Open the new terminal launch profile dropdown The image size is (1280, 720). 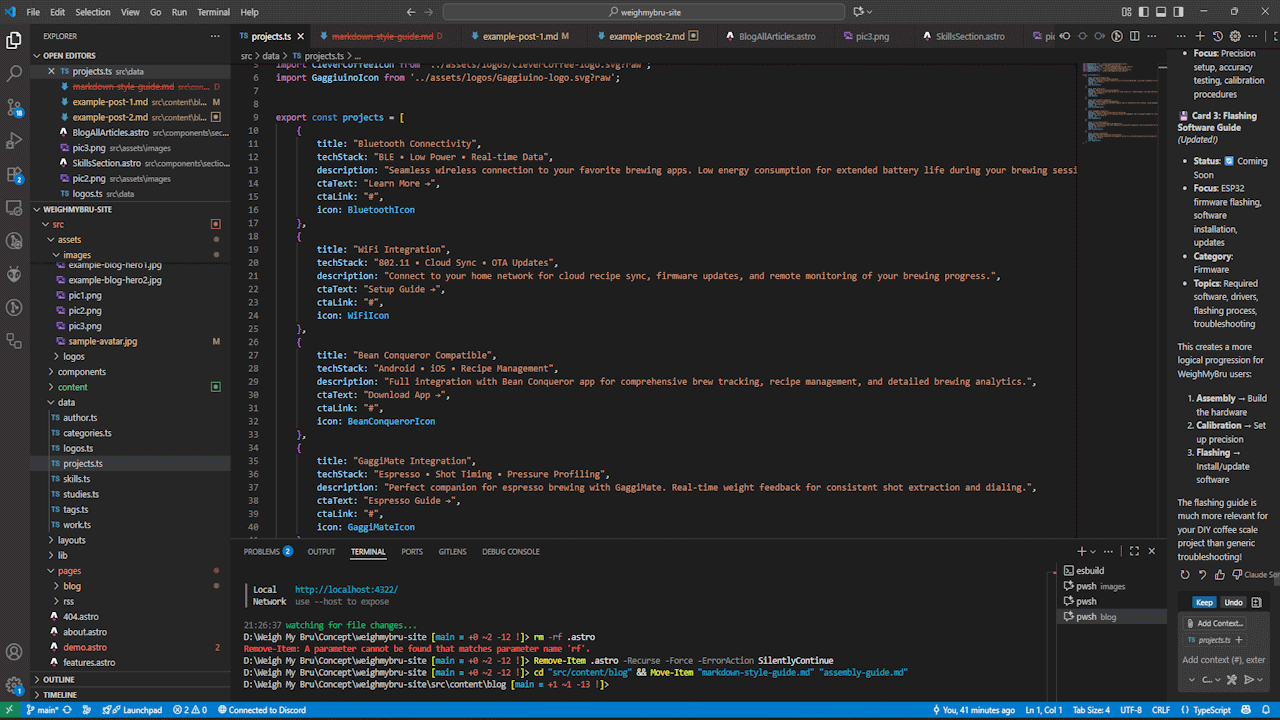(1094, 551)
